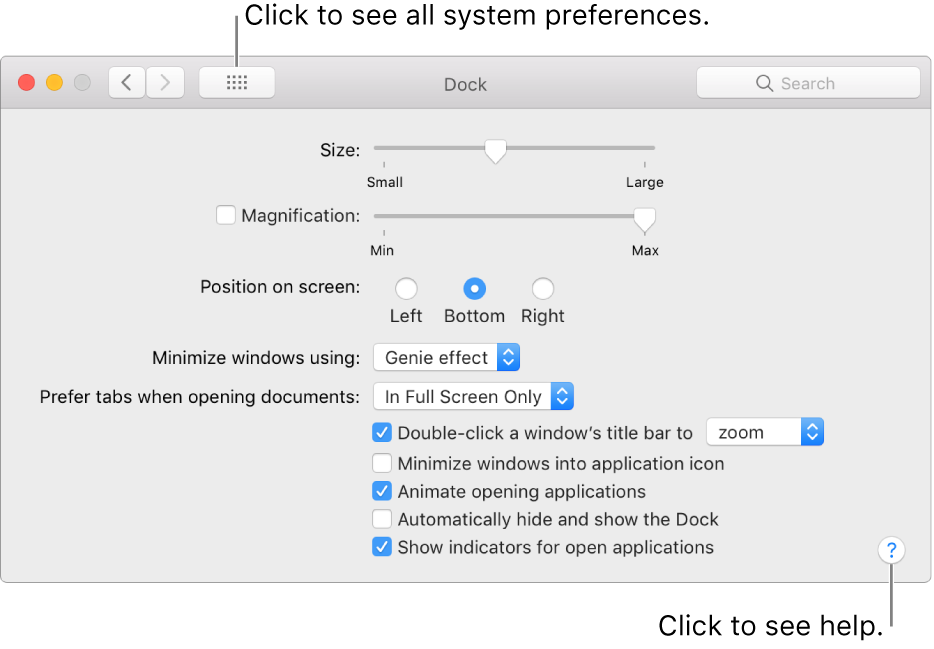Open help with the question mark button

click(891, 550)
